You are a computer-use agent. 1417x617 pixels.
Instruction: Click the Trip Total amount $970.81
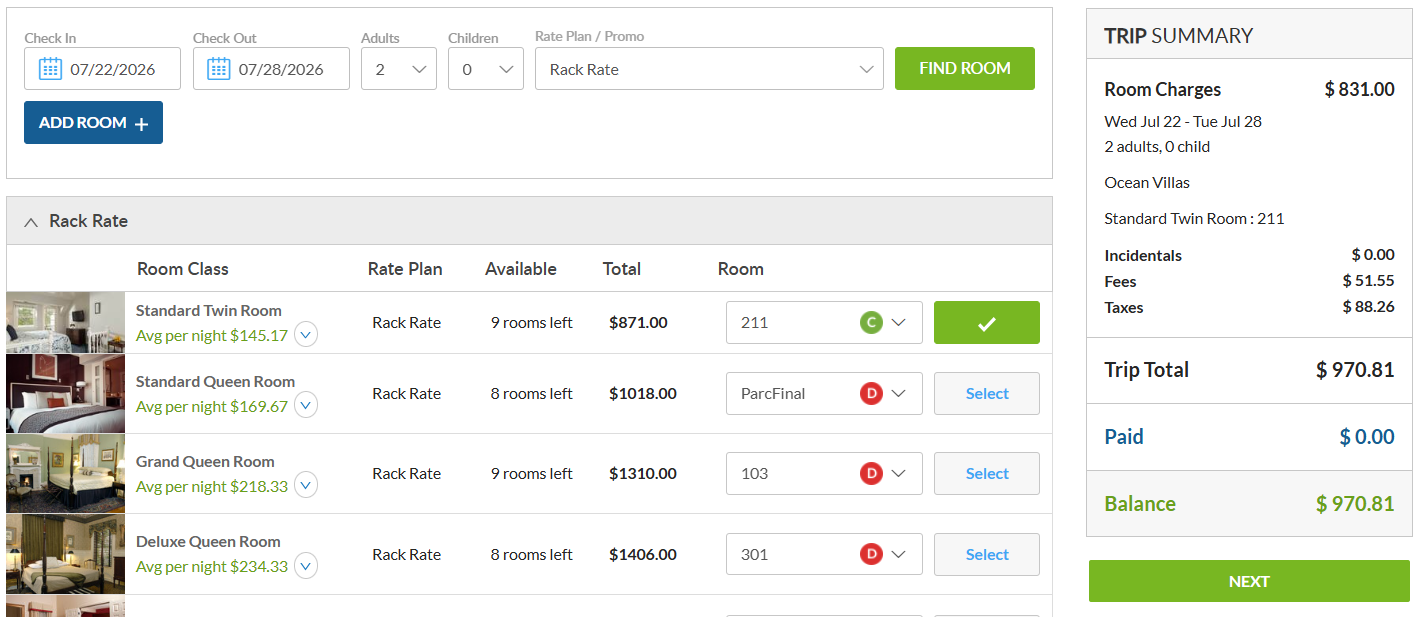[1355, 370]
